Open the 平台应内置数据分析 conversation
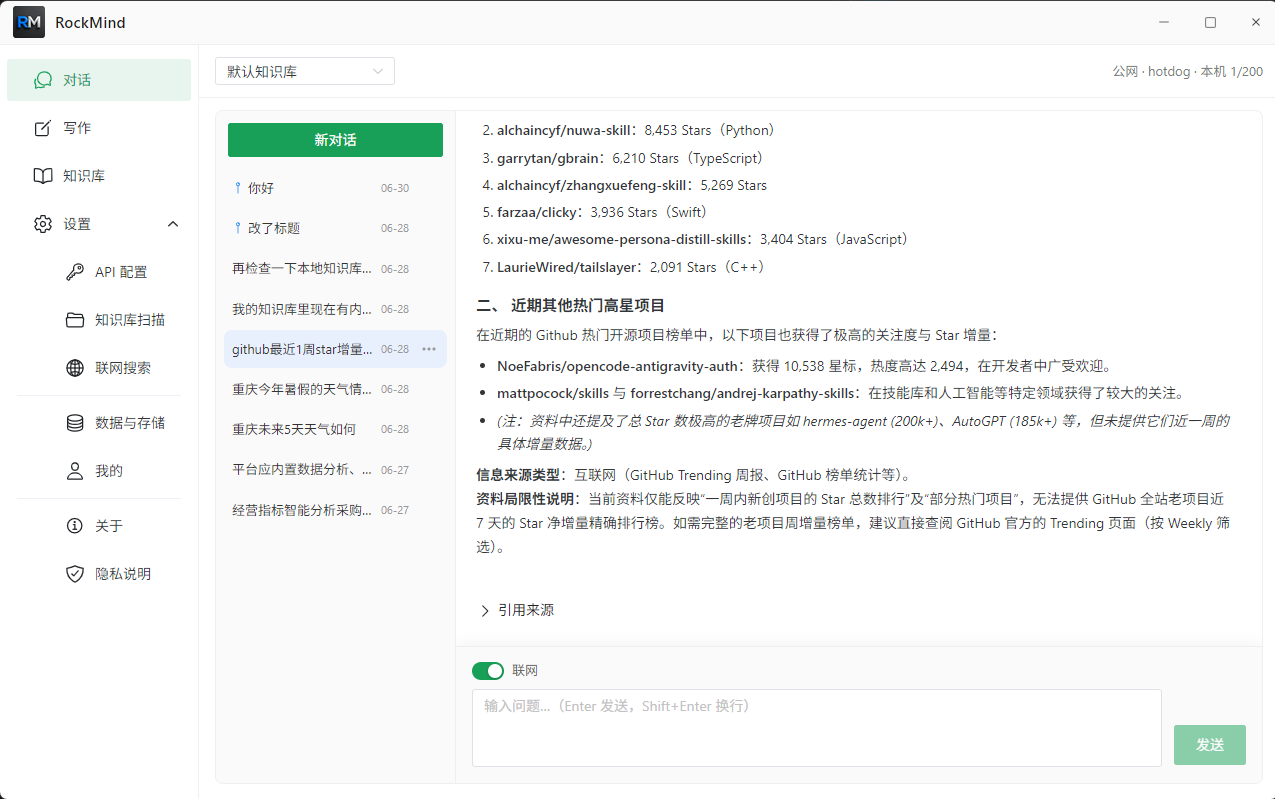Viewport: 1275px width, 799px height. click(x=335, y=470)
